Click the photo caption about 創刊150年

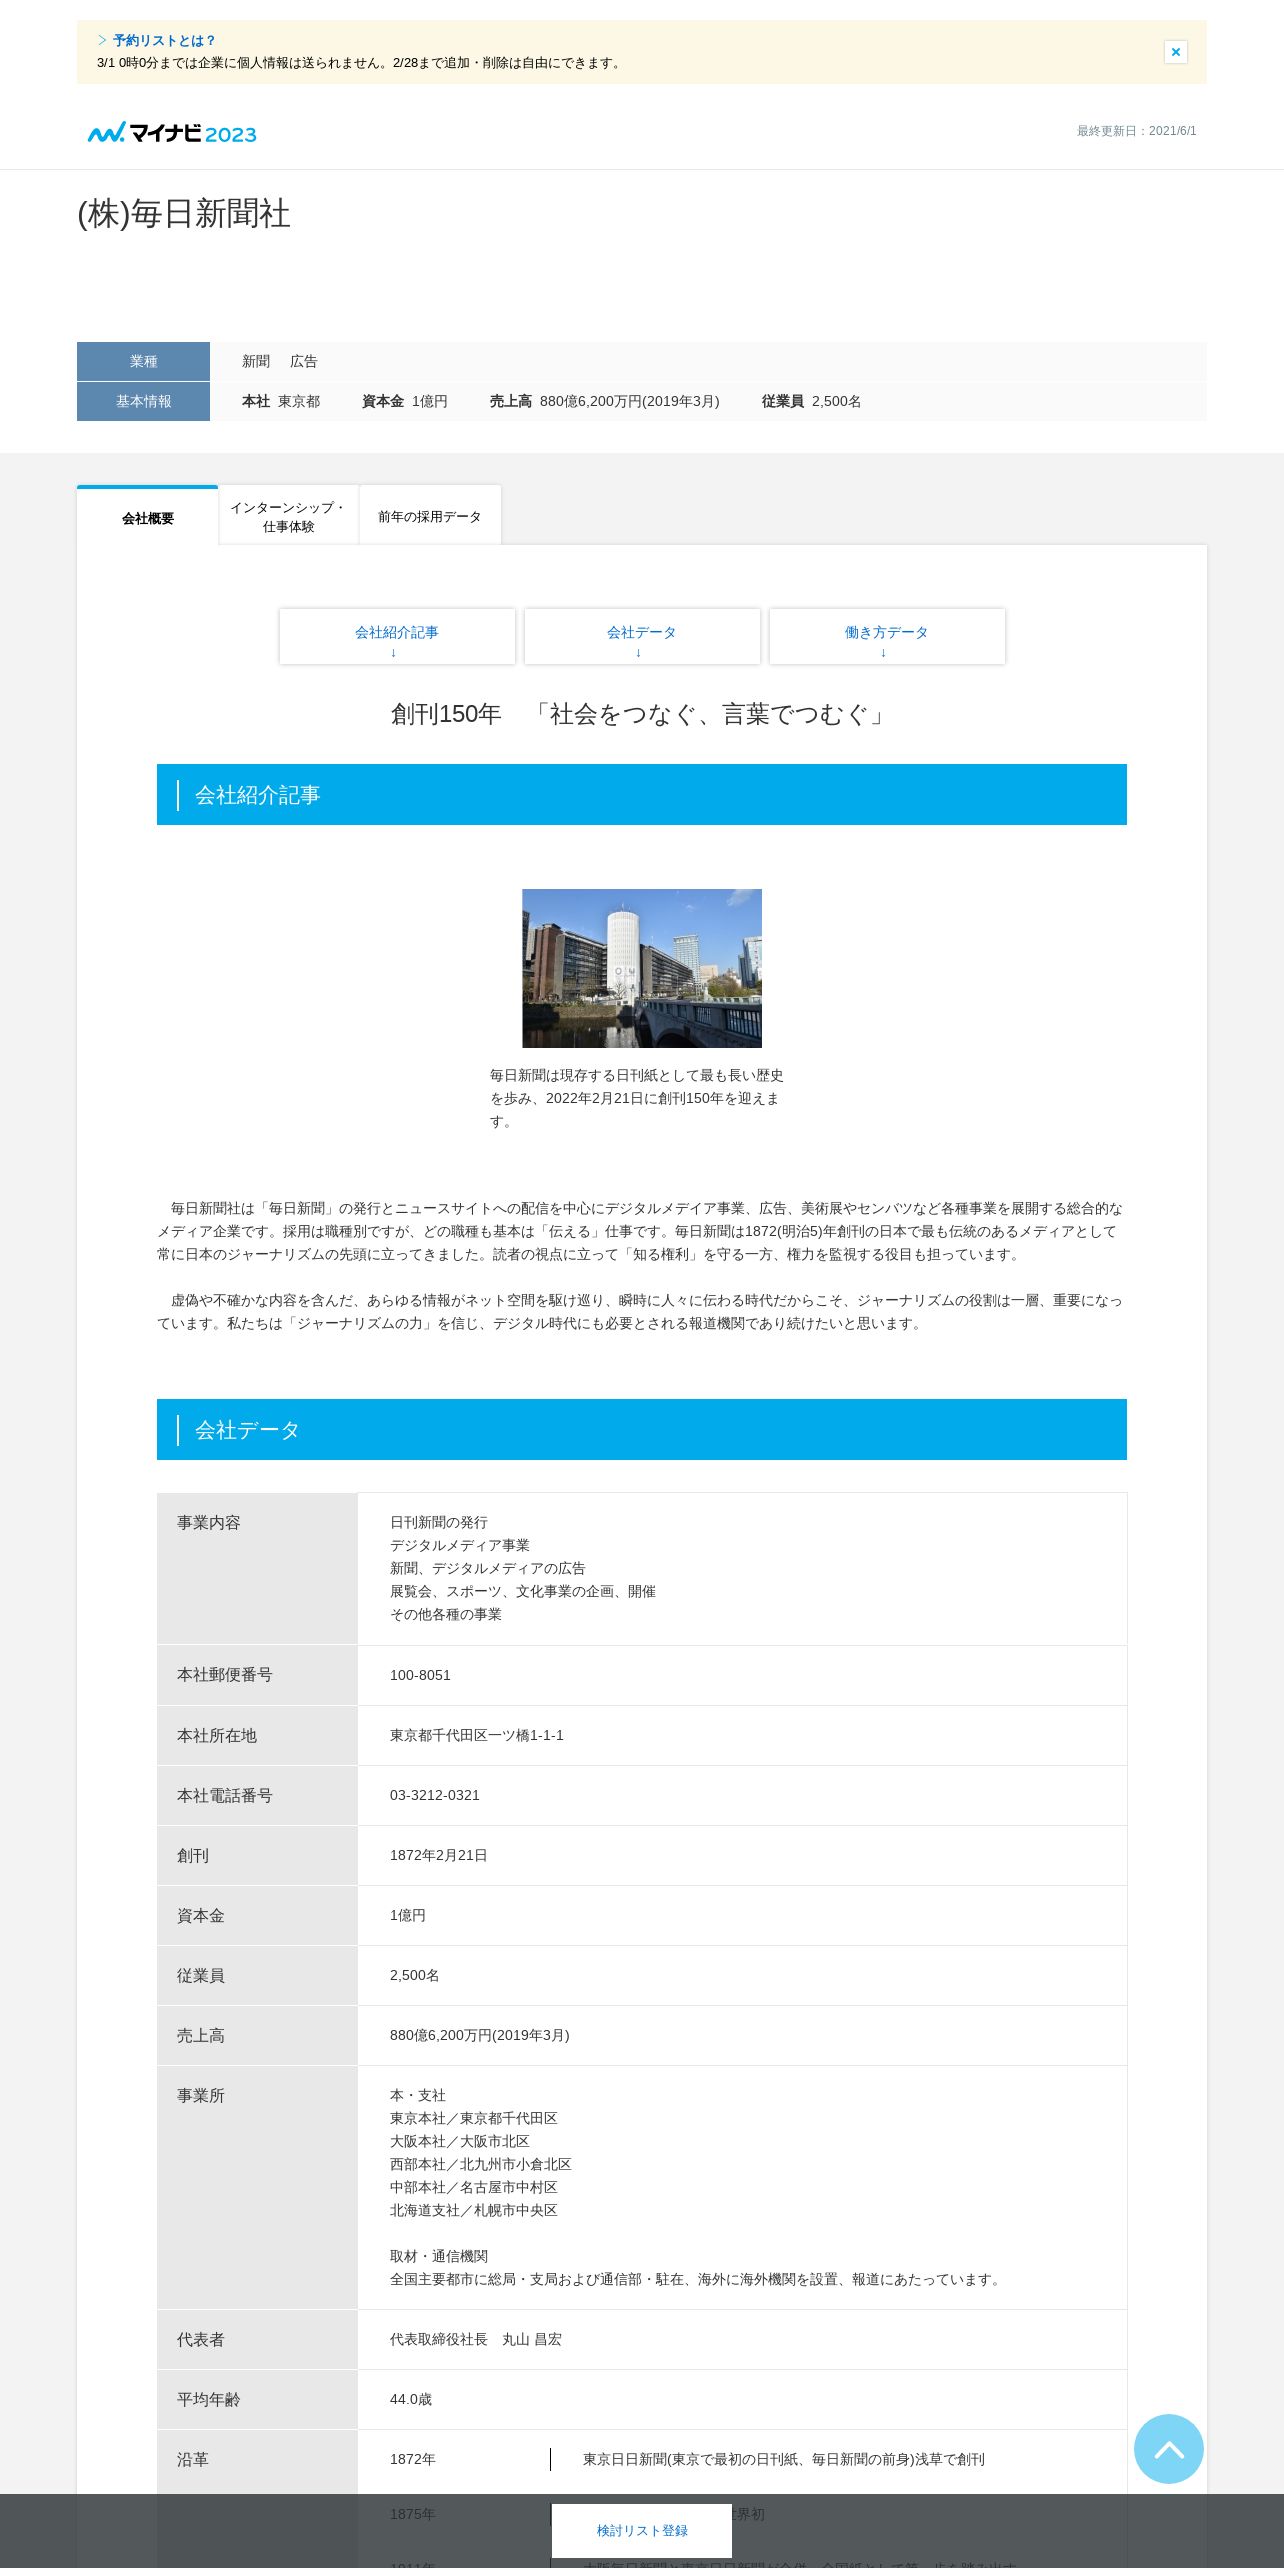pyautogui.click(x=636, y=1098)
